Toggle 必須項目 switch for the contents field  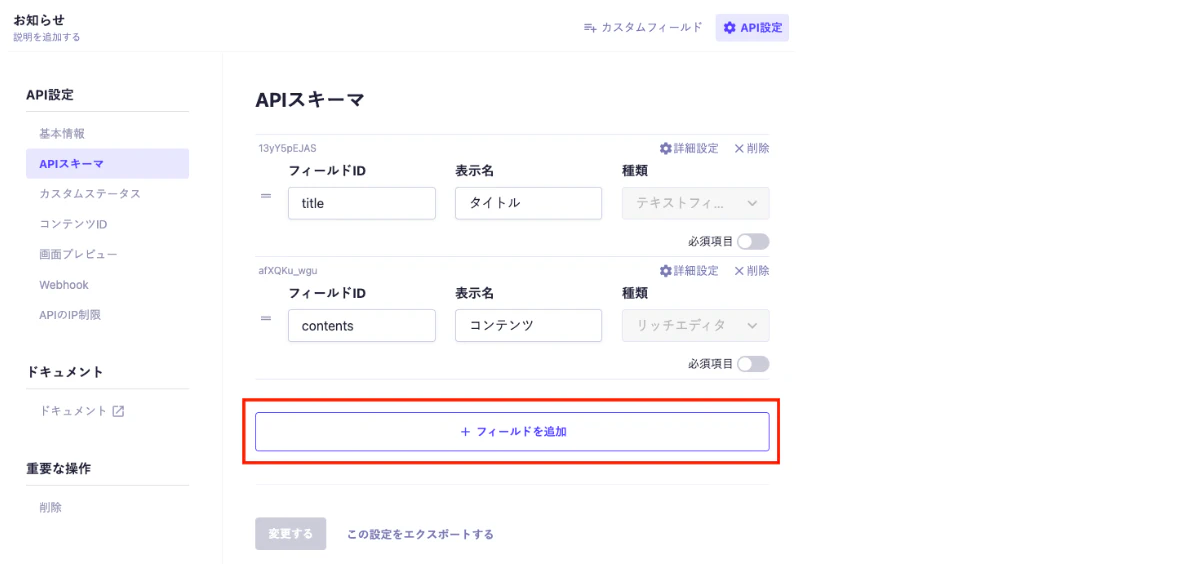click(753, 364)
